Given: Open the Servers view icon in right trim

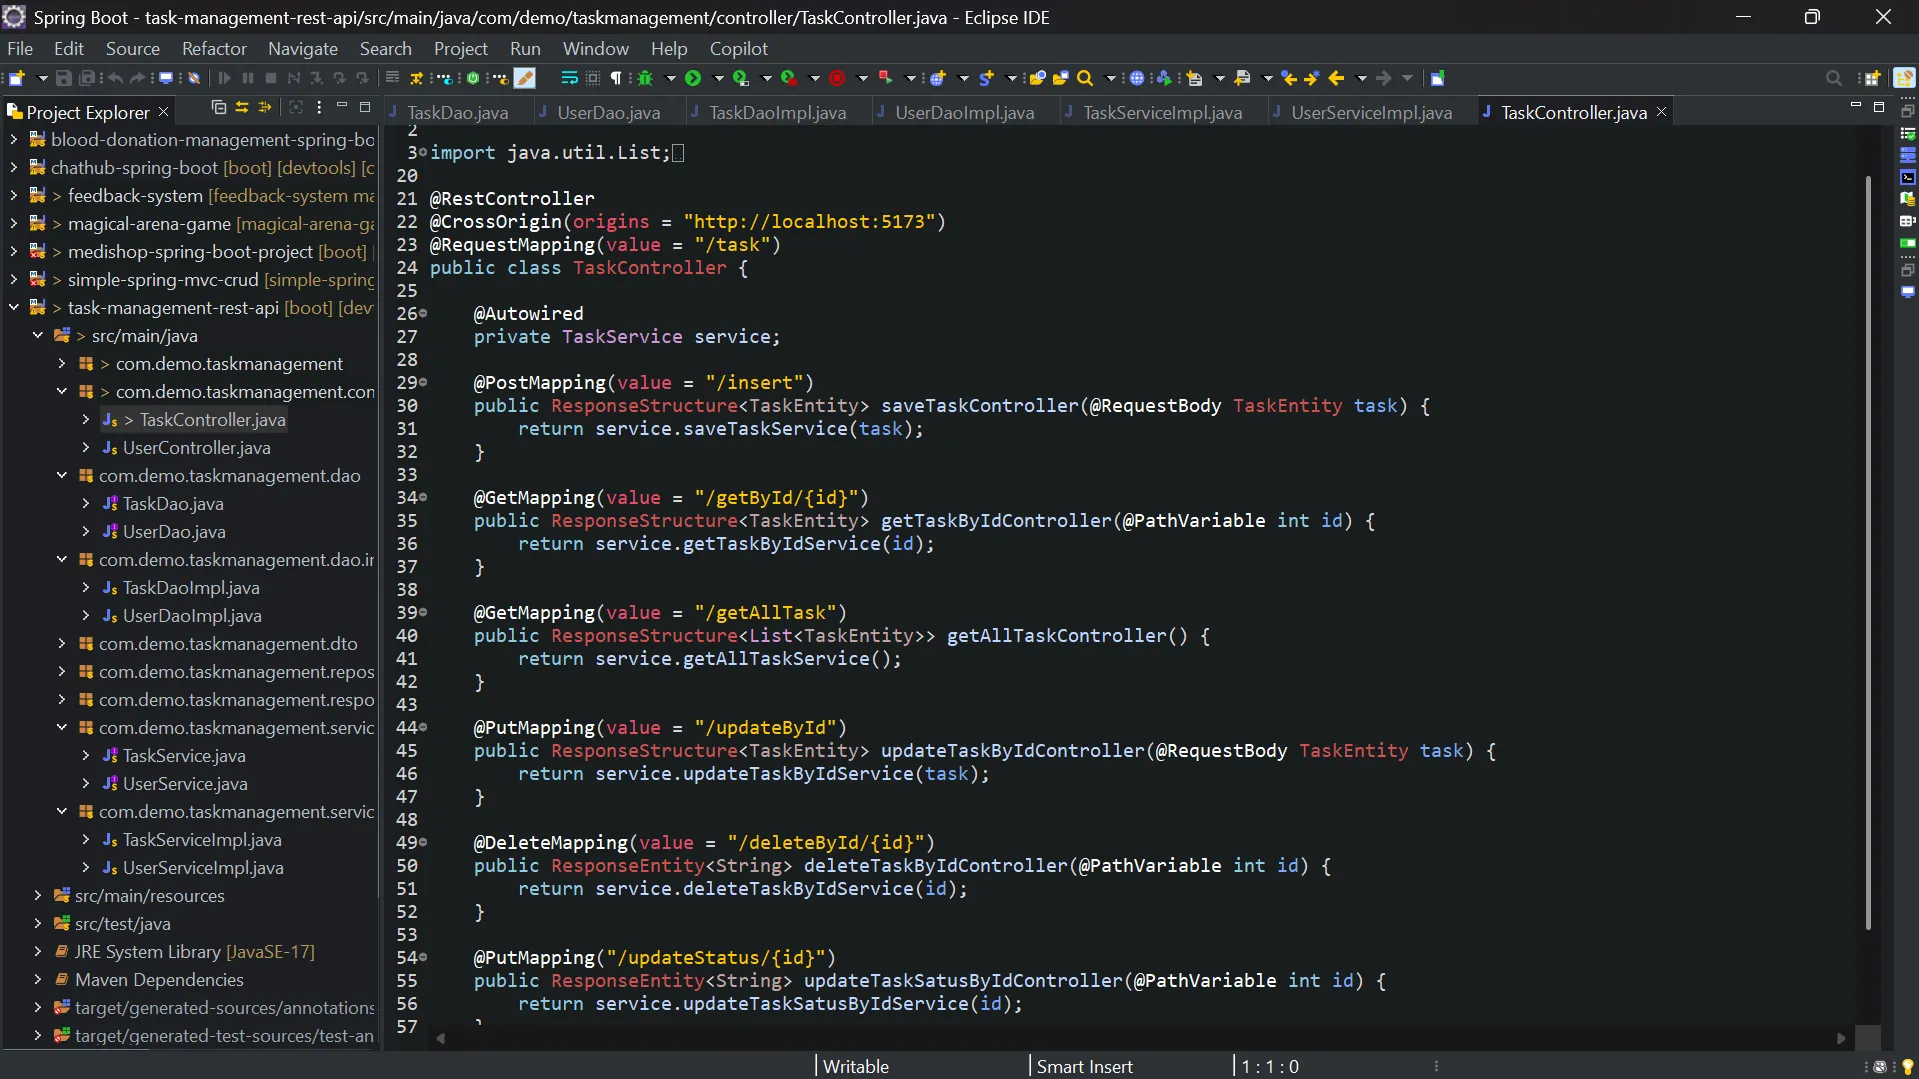Looking at the screenshot, I should (x=1908, y=155).
